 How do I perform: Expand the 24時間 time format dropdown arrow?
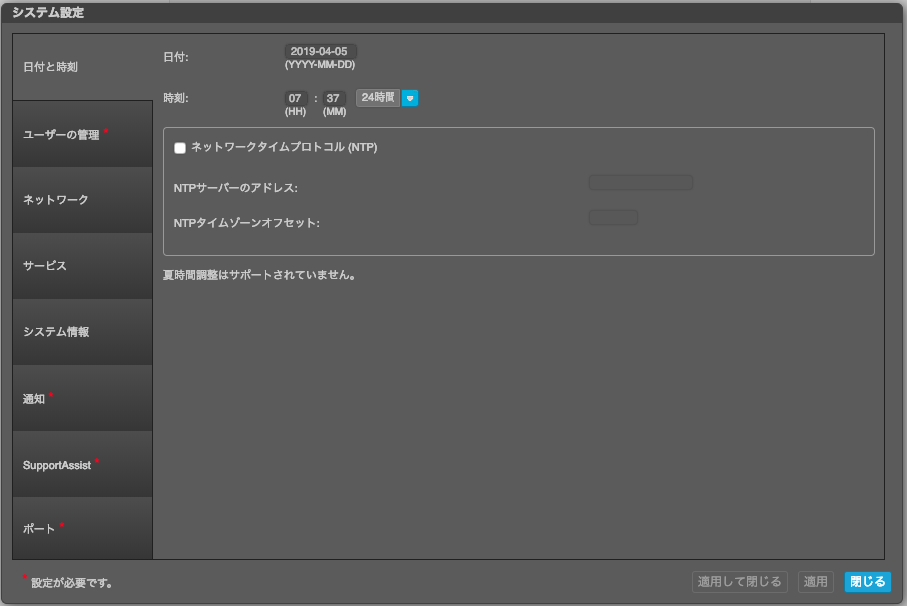coord(410,98)
